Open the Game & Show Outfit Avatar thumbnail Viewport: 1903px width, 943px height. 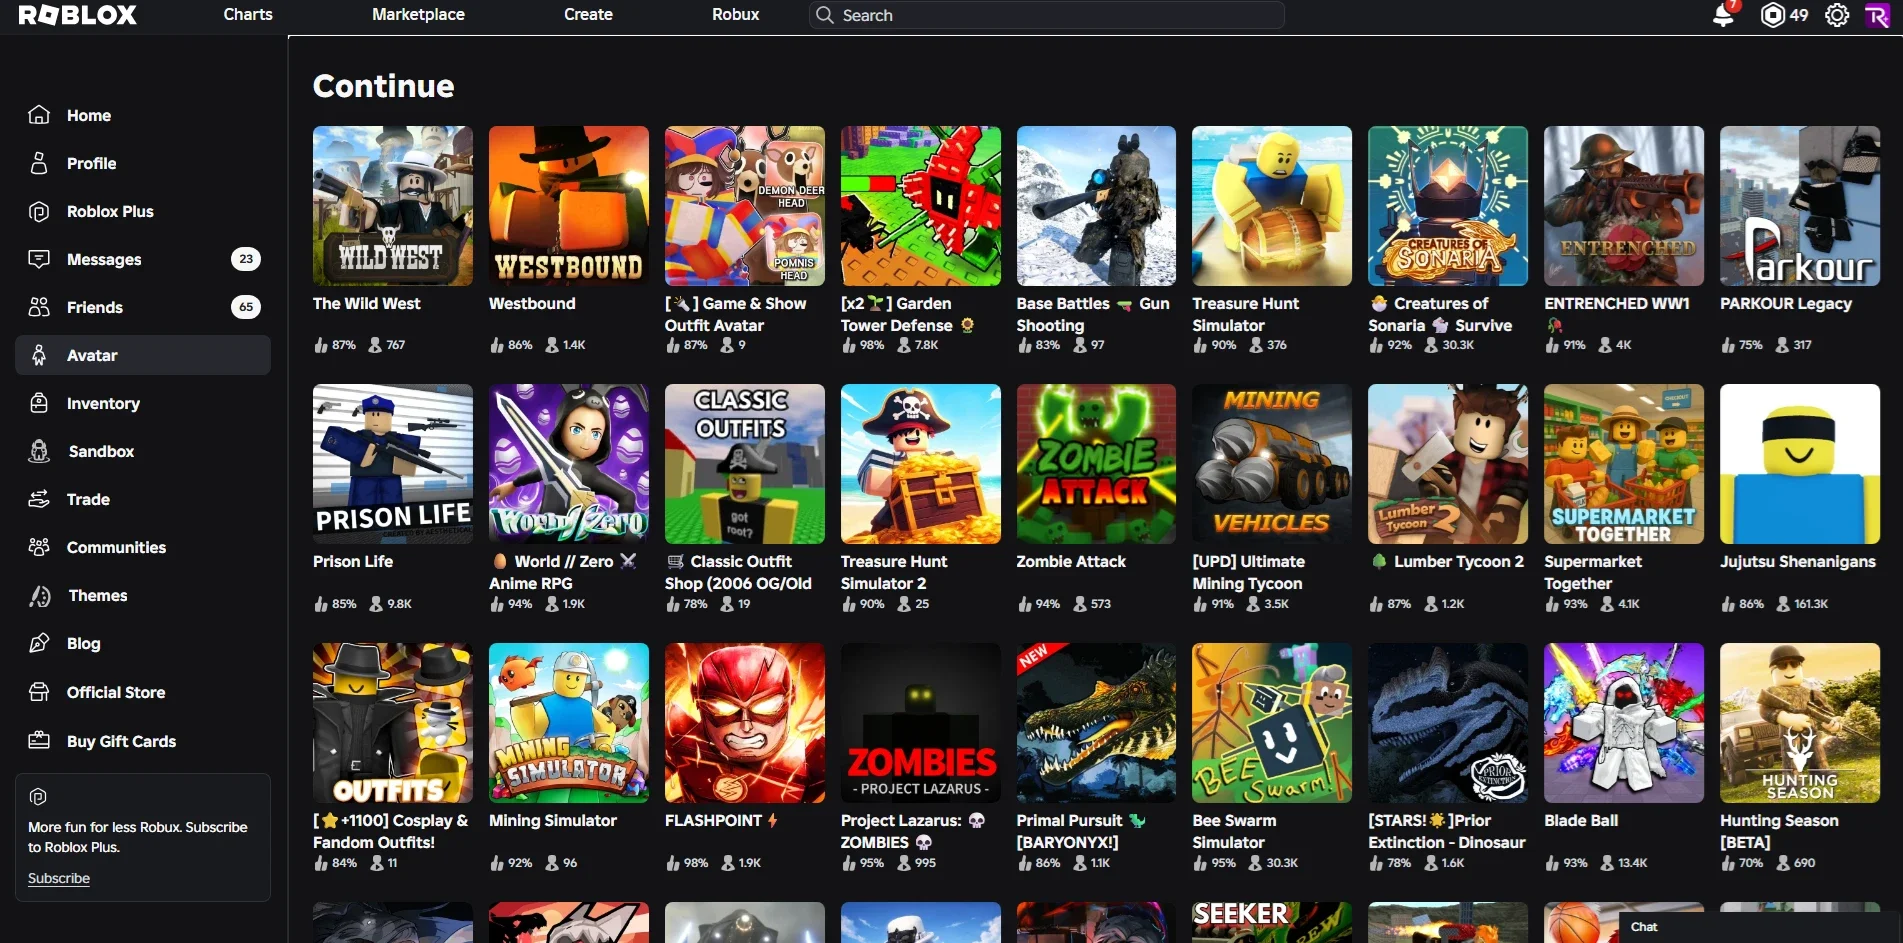(745, 206)
